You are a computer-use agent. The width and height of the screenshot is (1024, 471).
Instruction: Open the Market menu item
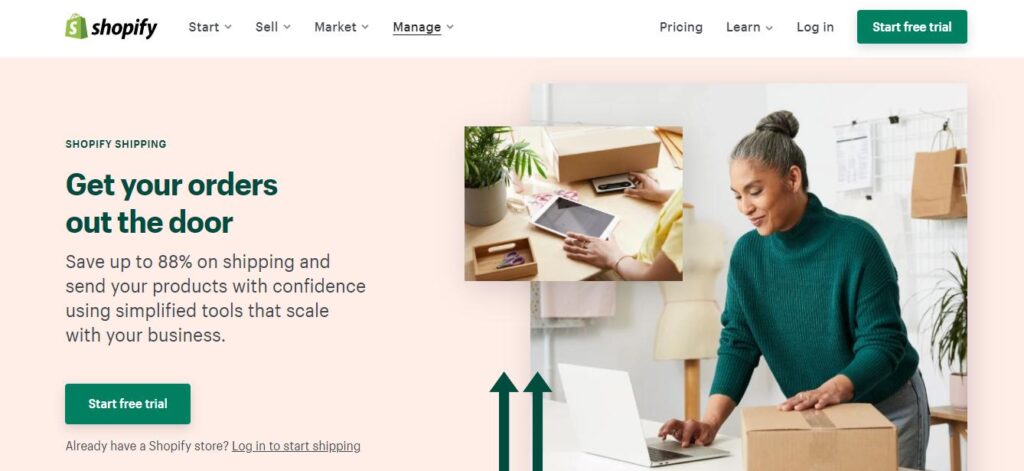coord(336,27)
